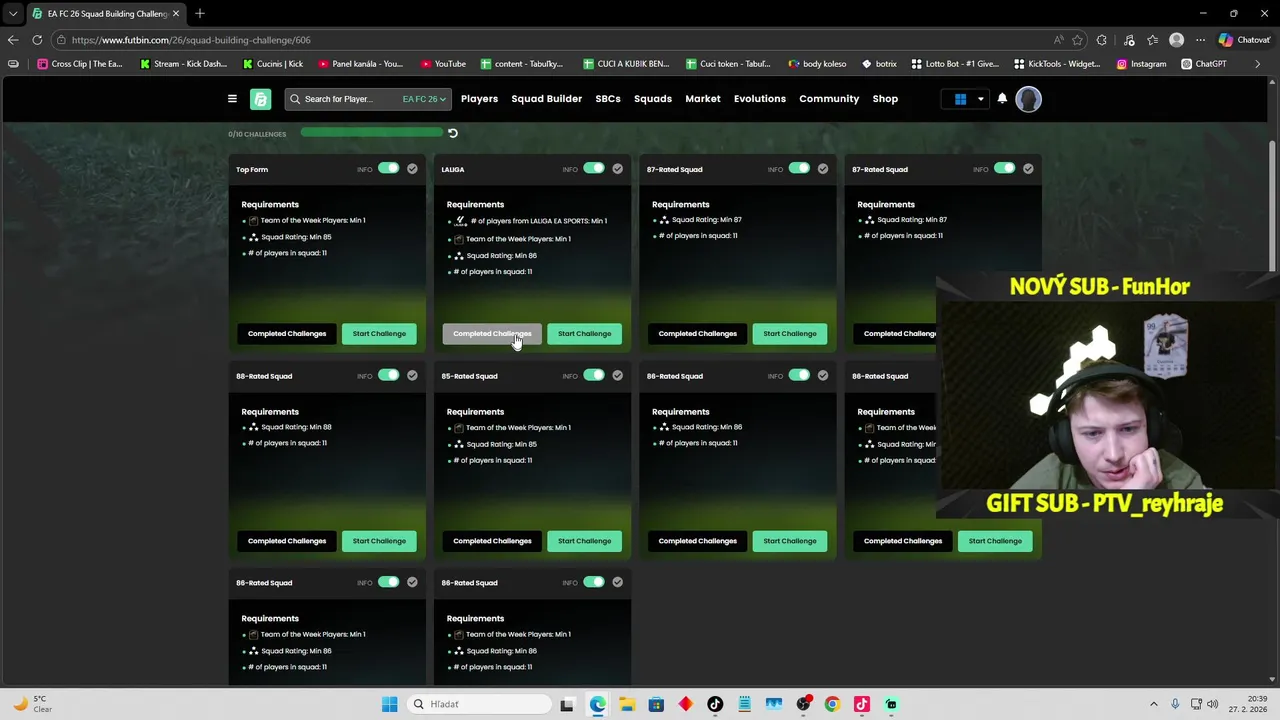The image size is (1280, 720).
Task: View LALIGA Completed Challenges
Action: click(492, 334)
